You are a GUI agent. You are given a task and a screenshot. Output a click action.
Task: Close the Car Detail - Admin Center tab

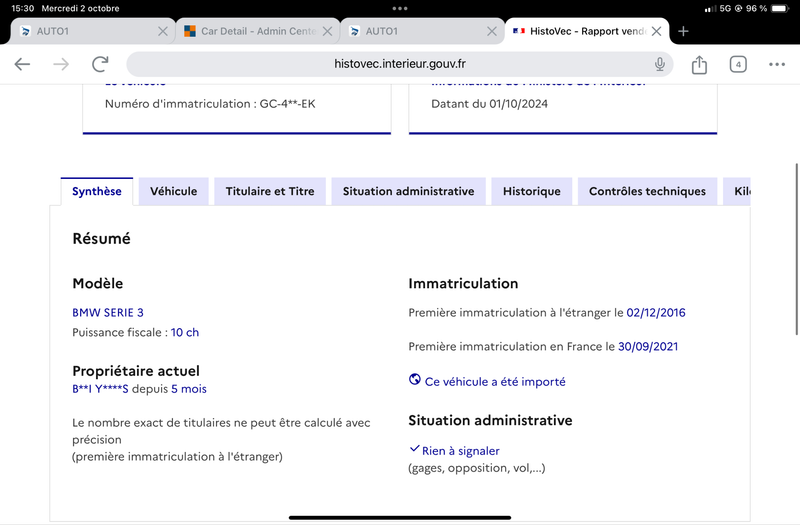[x=328, y=31]
